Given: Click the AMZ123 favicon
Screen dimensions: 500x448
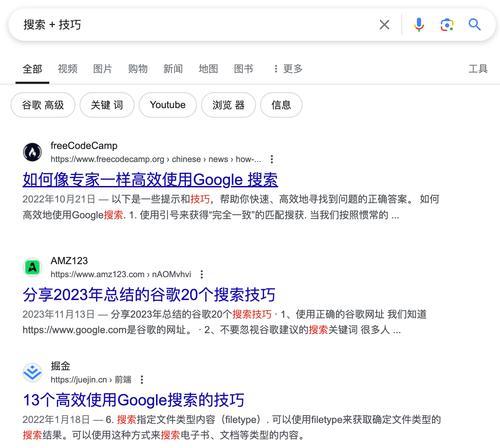Looking at the screenshot, I should (x=32, y=267).
